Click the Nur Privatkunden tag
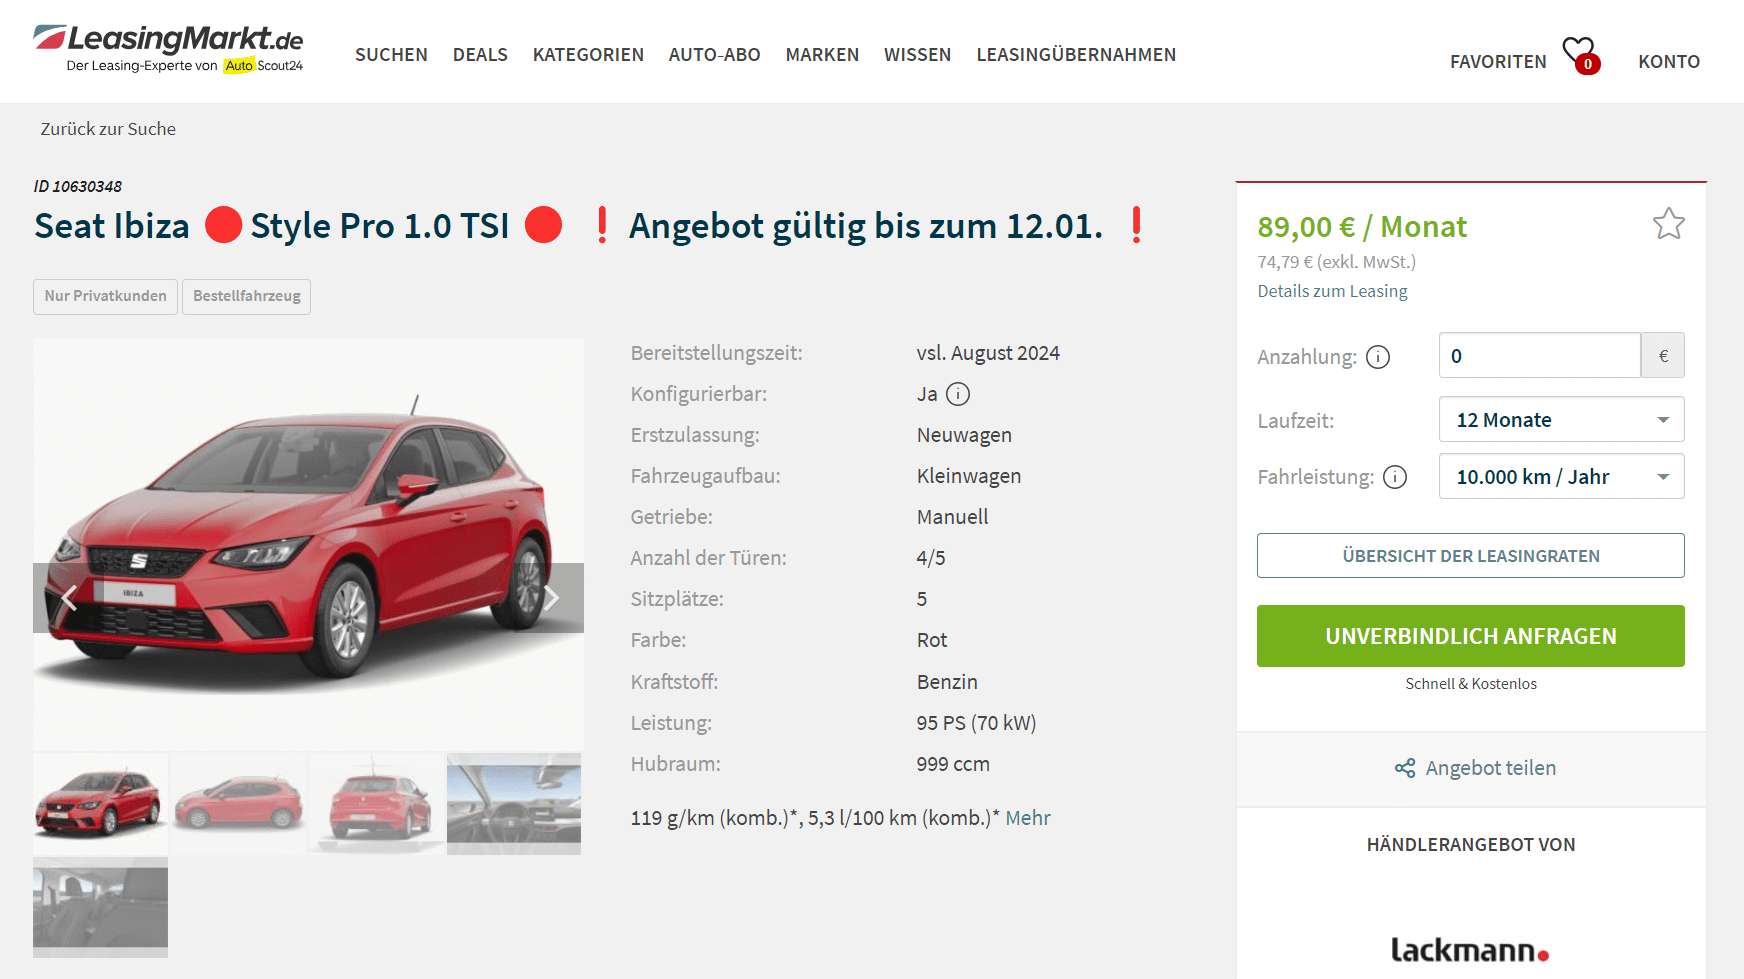This screenshot has width=1744, height=979. [x=105, y=297]
